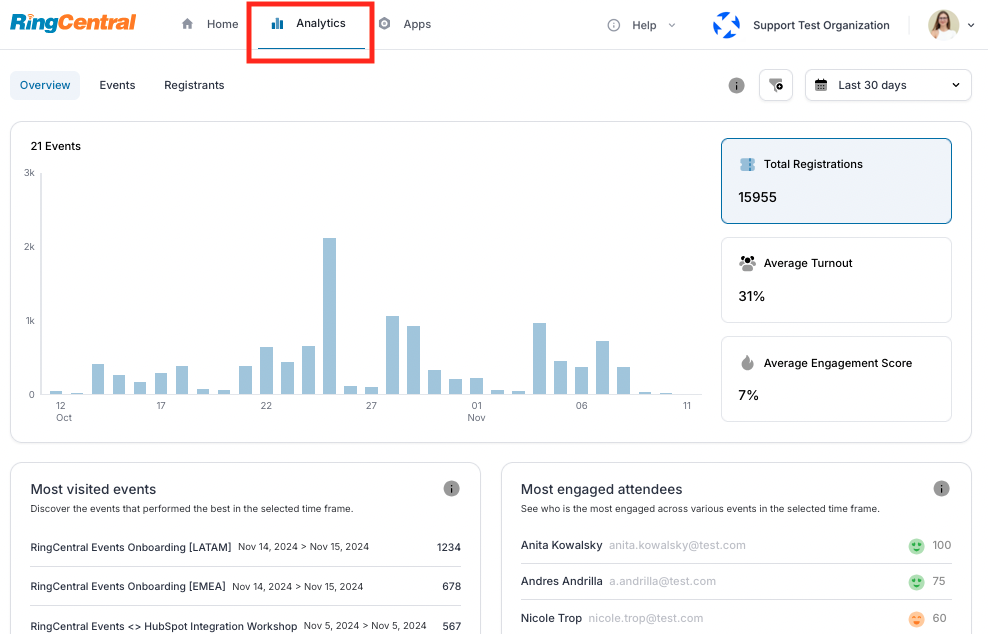Click Andres Andrilla's green smiley icon
Viewport: 988px width, 634px height.
pyautogui.click(x=916, y=582)
